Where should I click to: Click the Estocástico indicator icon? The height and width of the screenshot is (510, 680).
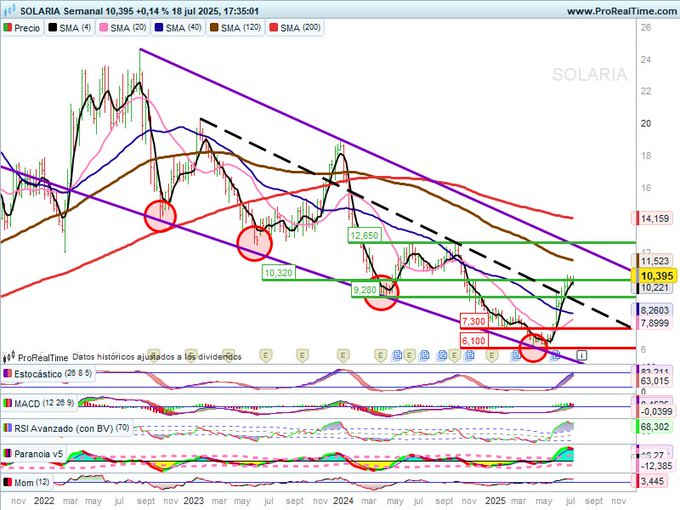pyautogui.click(x=7, y=374)
